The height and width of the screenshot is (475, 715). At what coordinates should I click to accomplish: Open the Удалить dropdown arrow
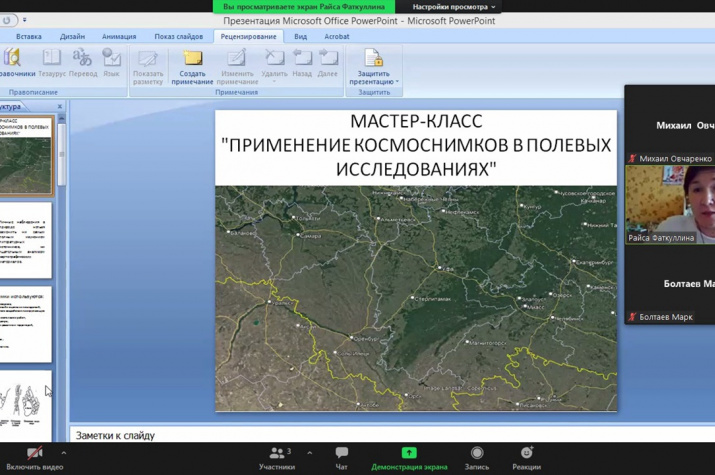pyautogui.click(x=275, y=82)
